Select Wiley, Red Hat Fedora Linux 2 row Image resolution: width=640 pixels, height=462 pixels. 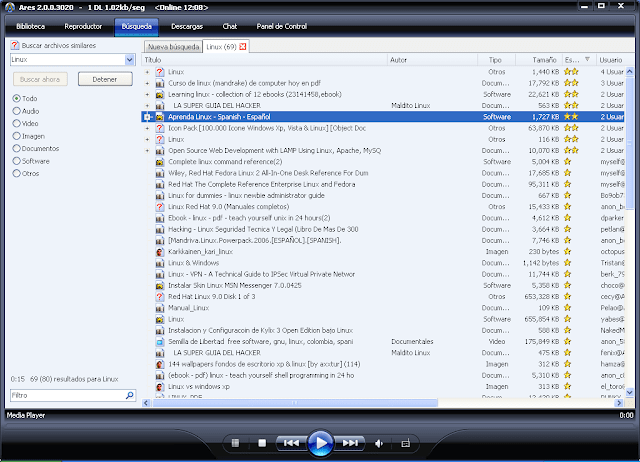383,173
